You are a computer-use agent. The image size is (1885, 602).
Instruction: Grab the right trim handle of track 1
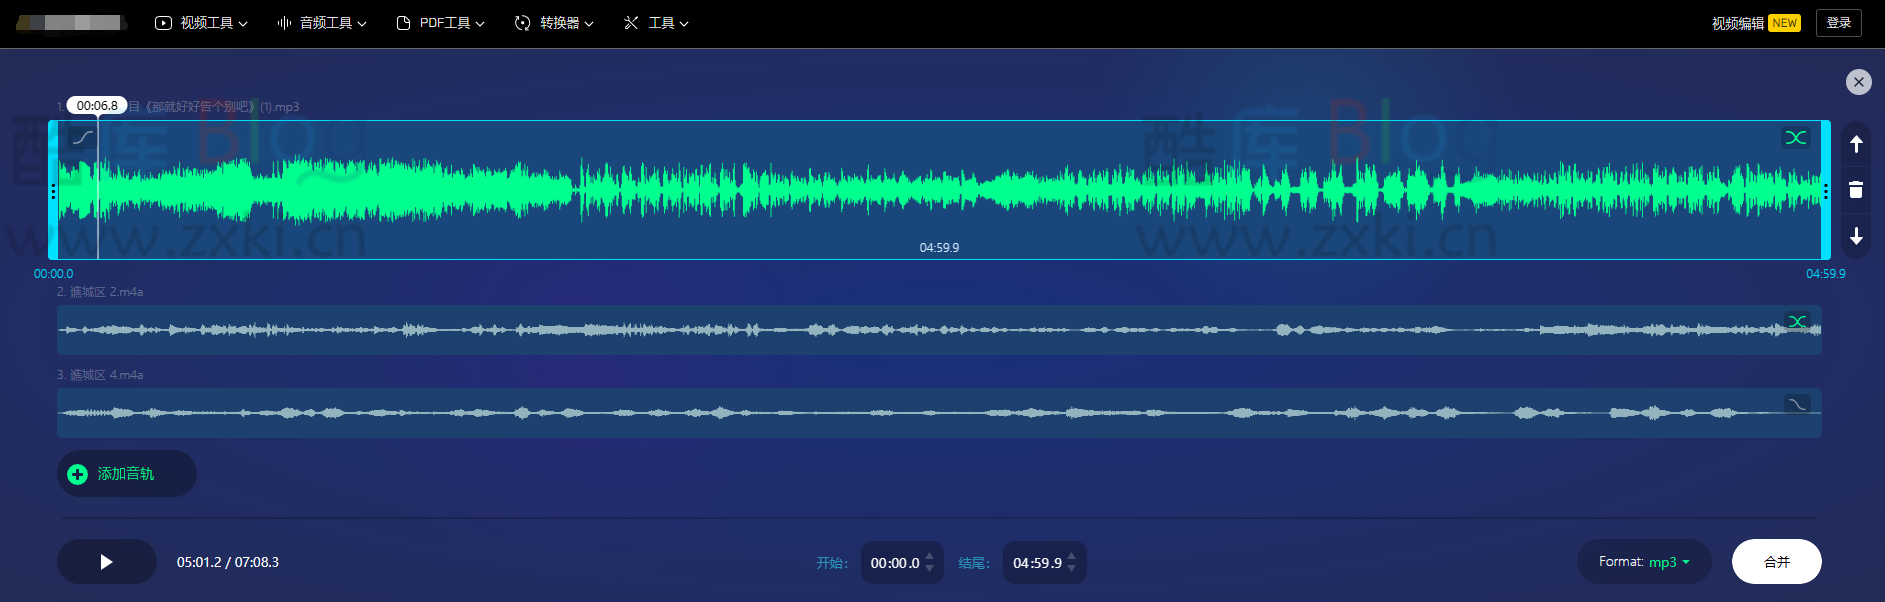[x=1825, y=190]
